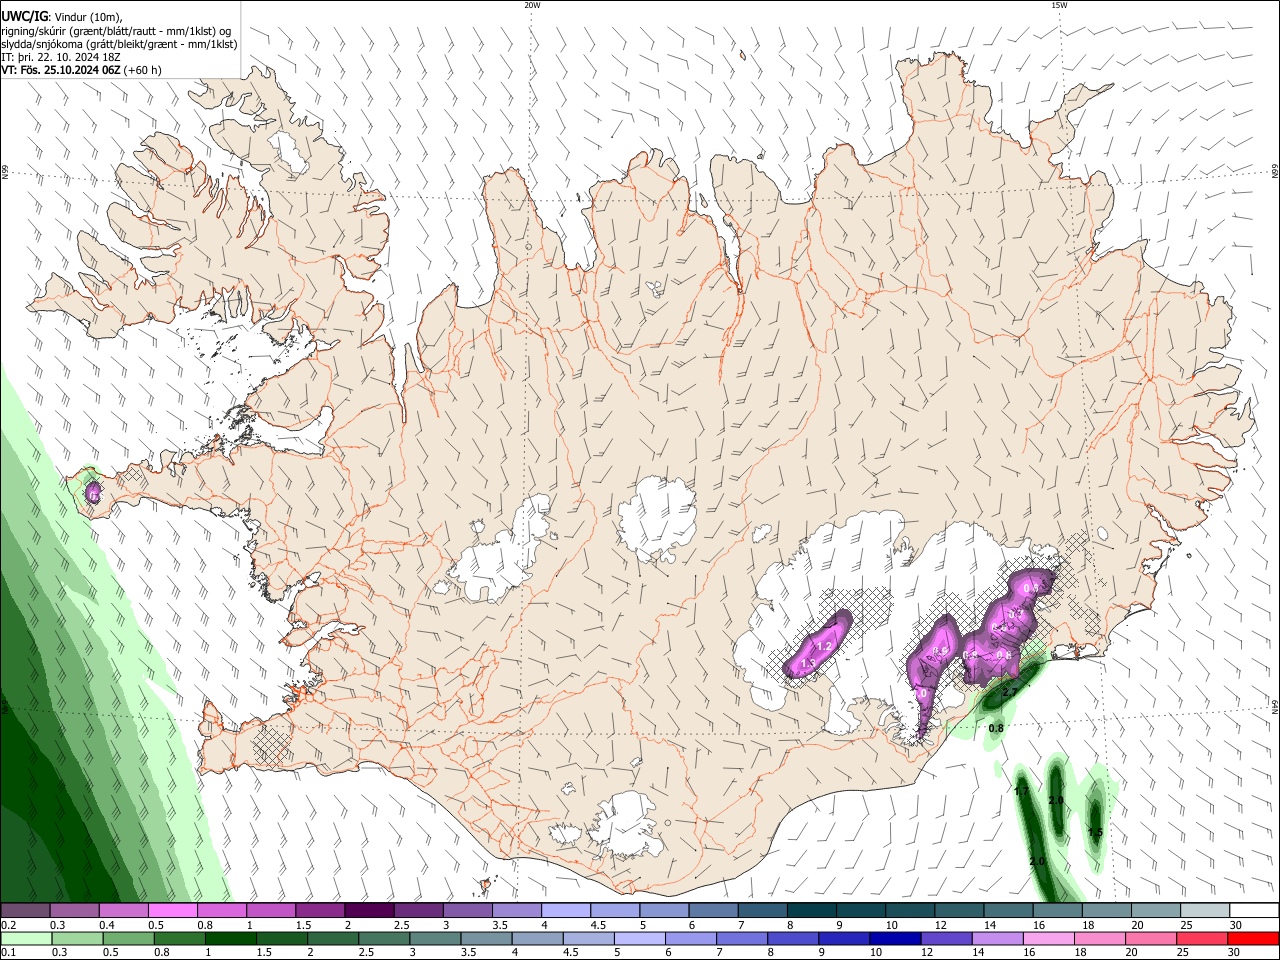1280x960 pixels.
Task: Select the 12 swatch in upper snow legend
Action: [x=959, y=911]
